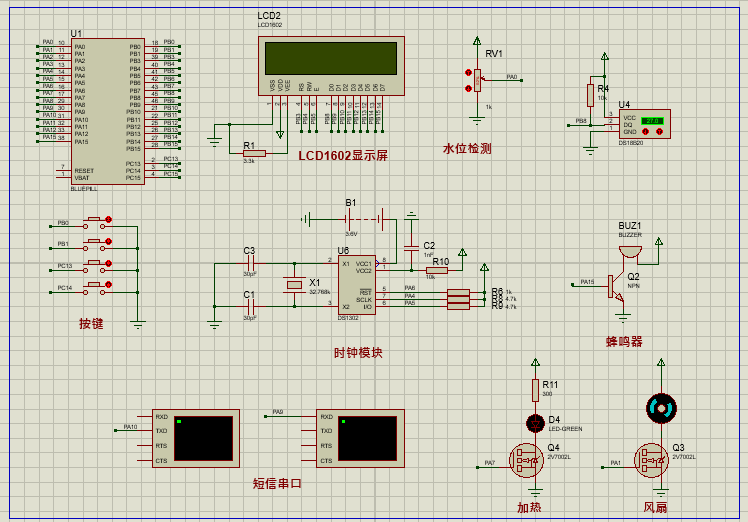Select the RV1 potentiometer body
748x522 pixels.
coord(478,80)
